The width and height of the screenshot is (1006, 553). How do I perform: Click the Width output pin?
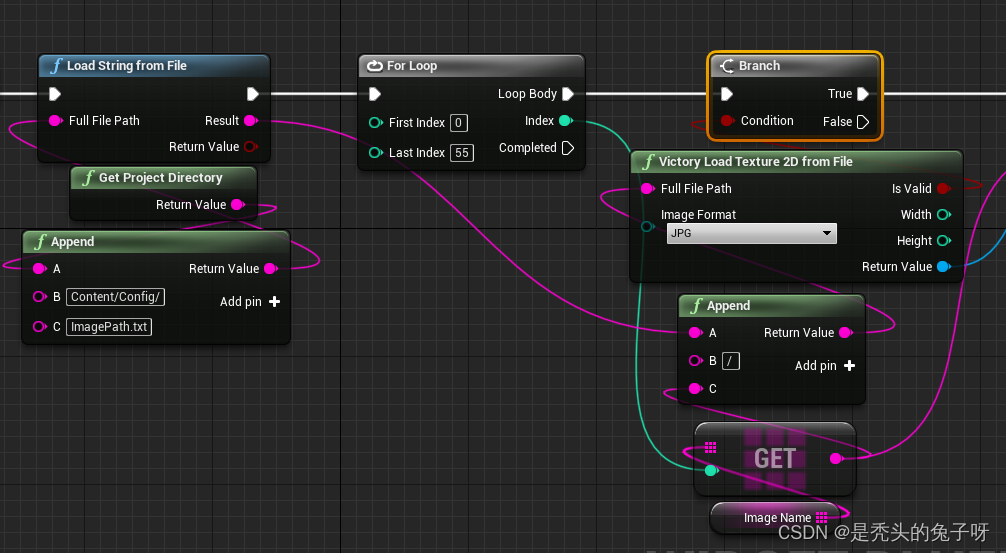944,214
